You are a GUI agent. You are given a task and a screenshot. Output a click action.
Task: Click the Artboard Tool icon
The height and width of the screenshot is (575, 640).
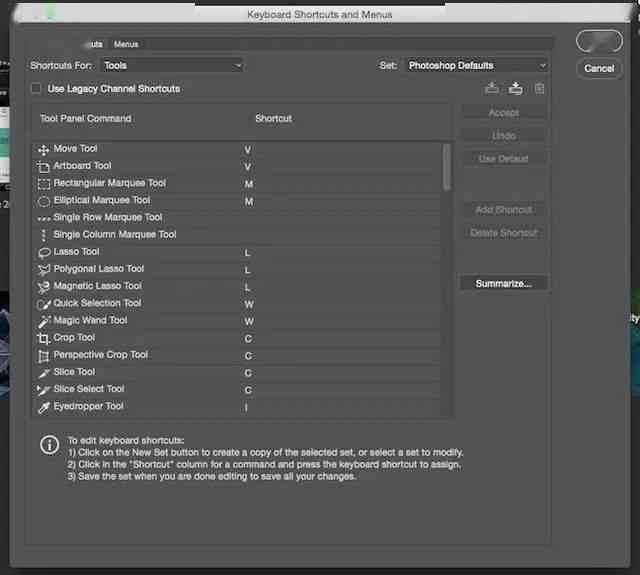(x=43, y=167)
